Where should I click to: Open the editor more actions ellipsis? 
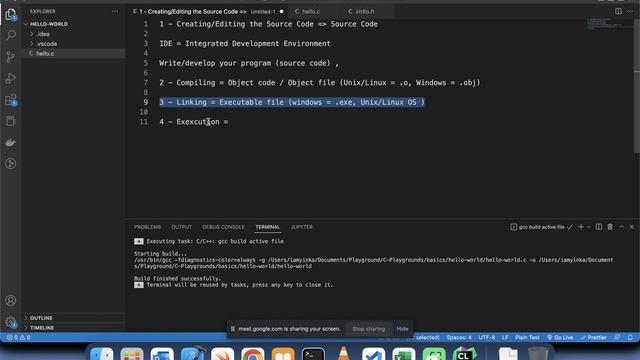(x=630, y=11)
